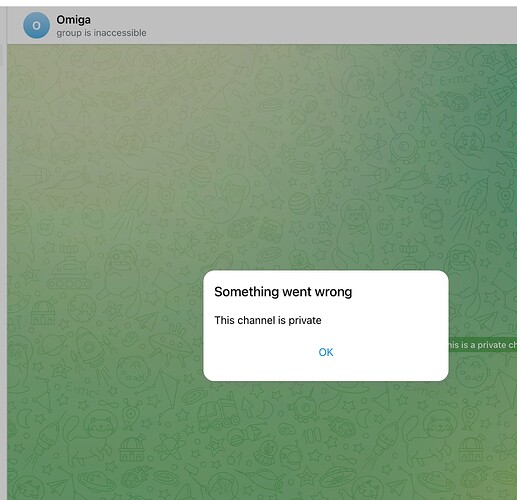Dismiss the error with the OK button
Screen dimensions: 517x500
pos(326,352)
